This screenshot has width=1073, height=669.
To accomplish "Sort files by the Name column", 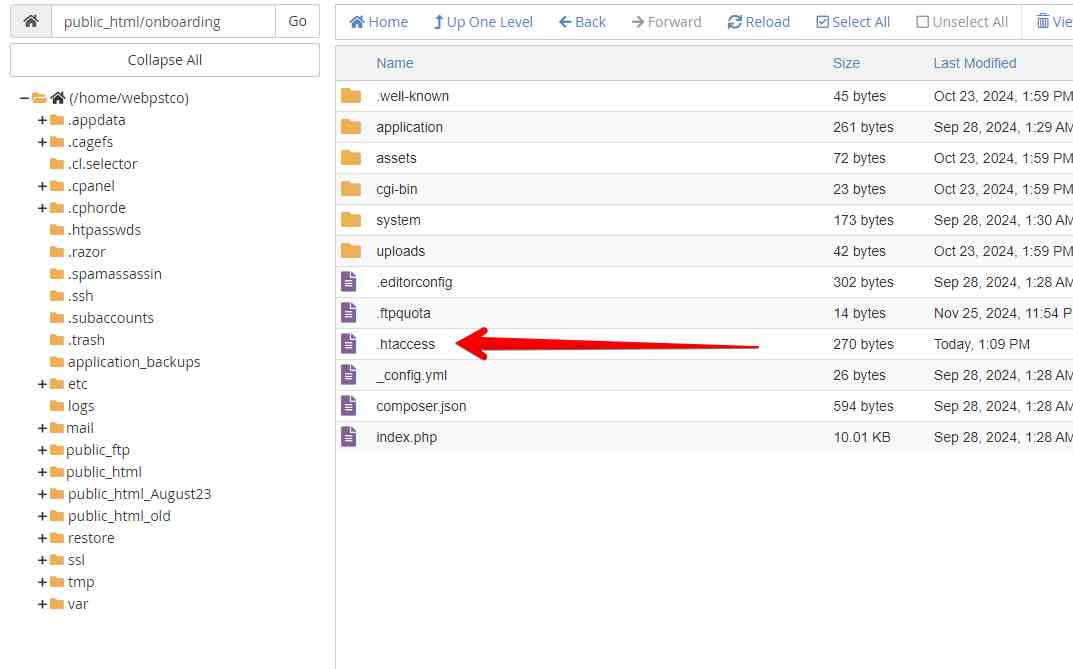I will point(394,63).
